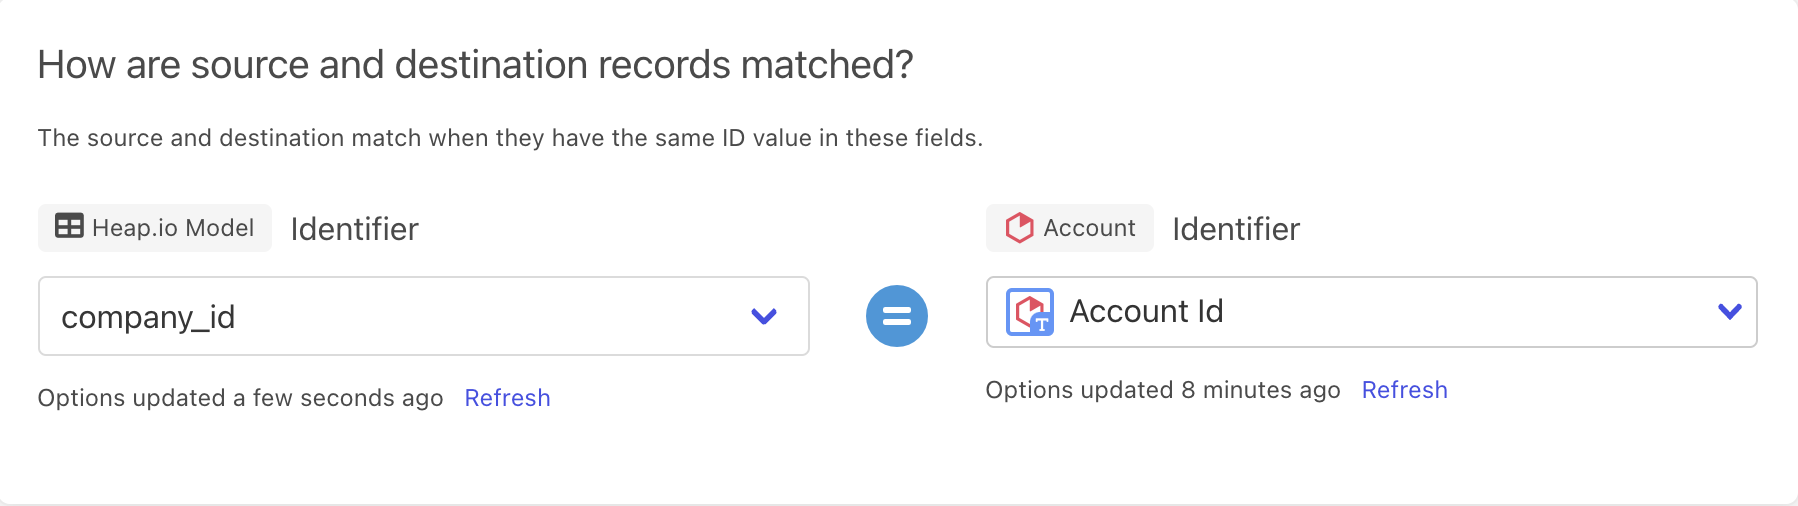Click the destination Identifier label beside Account
This screenshot has width=1798, height=506.
point(1236,229)
